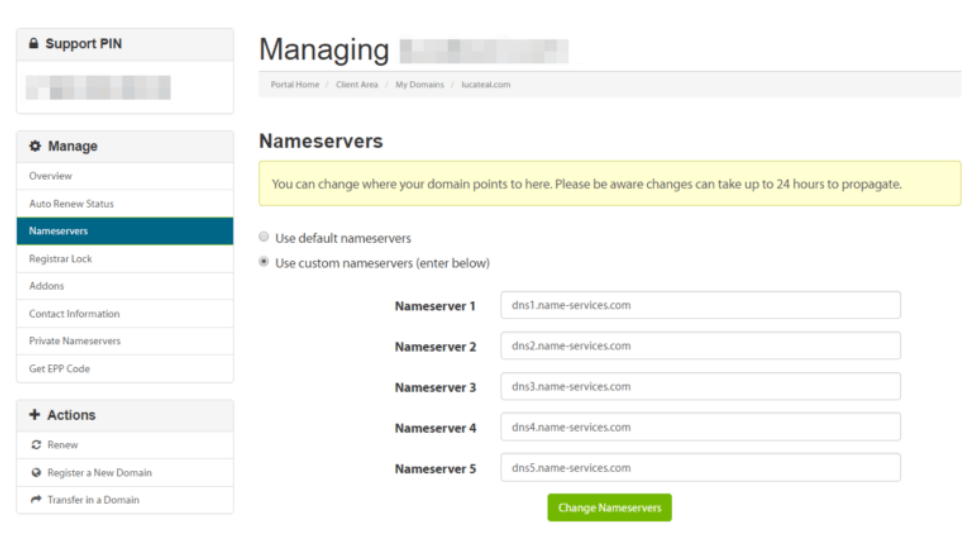
Task: Open Contact Information page
Action: pyautogui.click(x=125, y=314)
